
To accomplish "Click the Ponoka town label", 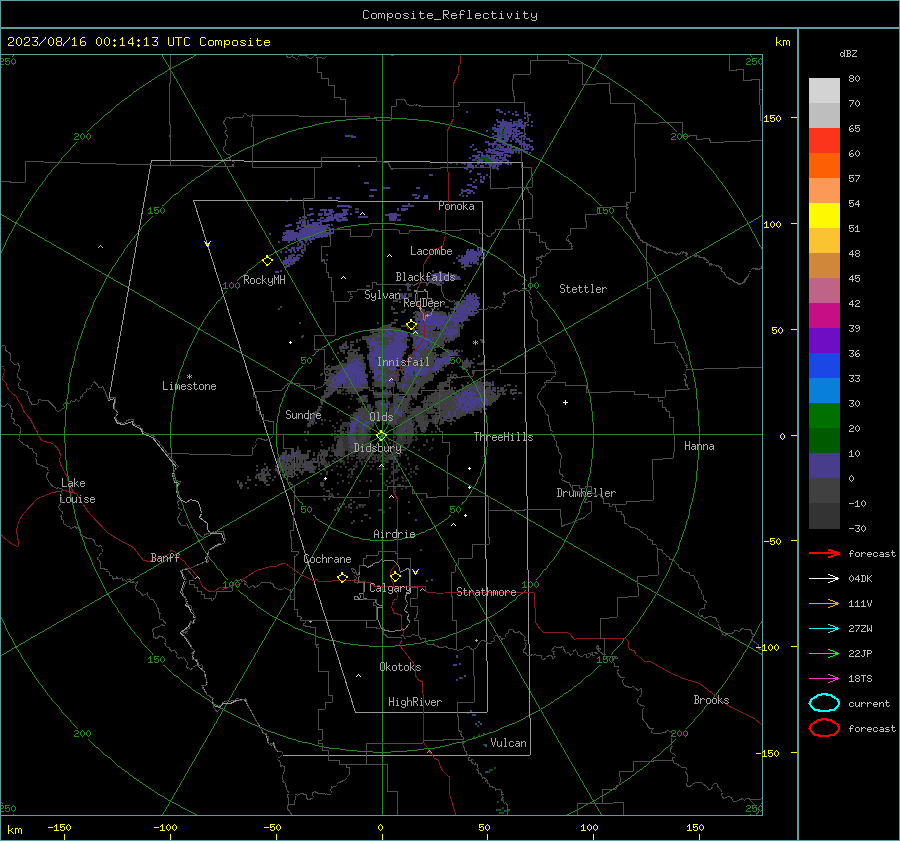I will click(x=456, y=206).
